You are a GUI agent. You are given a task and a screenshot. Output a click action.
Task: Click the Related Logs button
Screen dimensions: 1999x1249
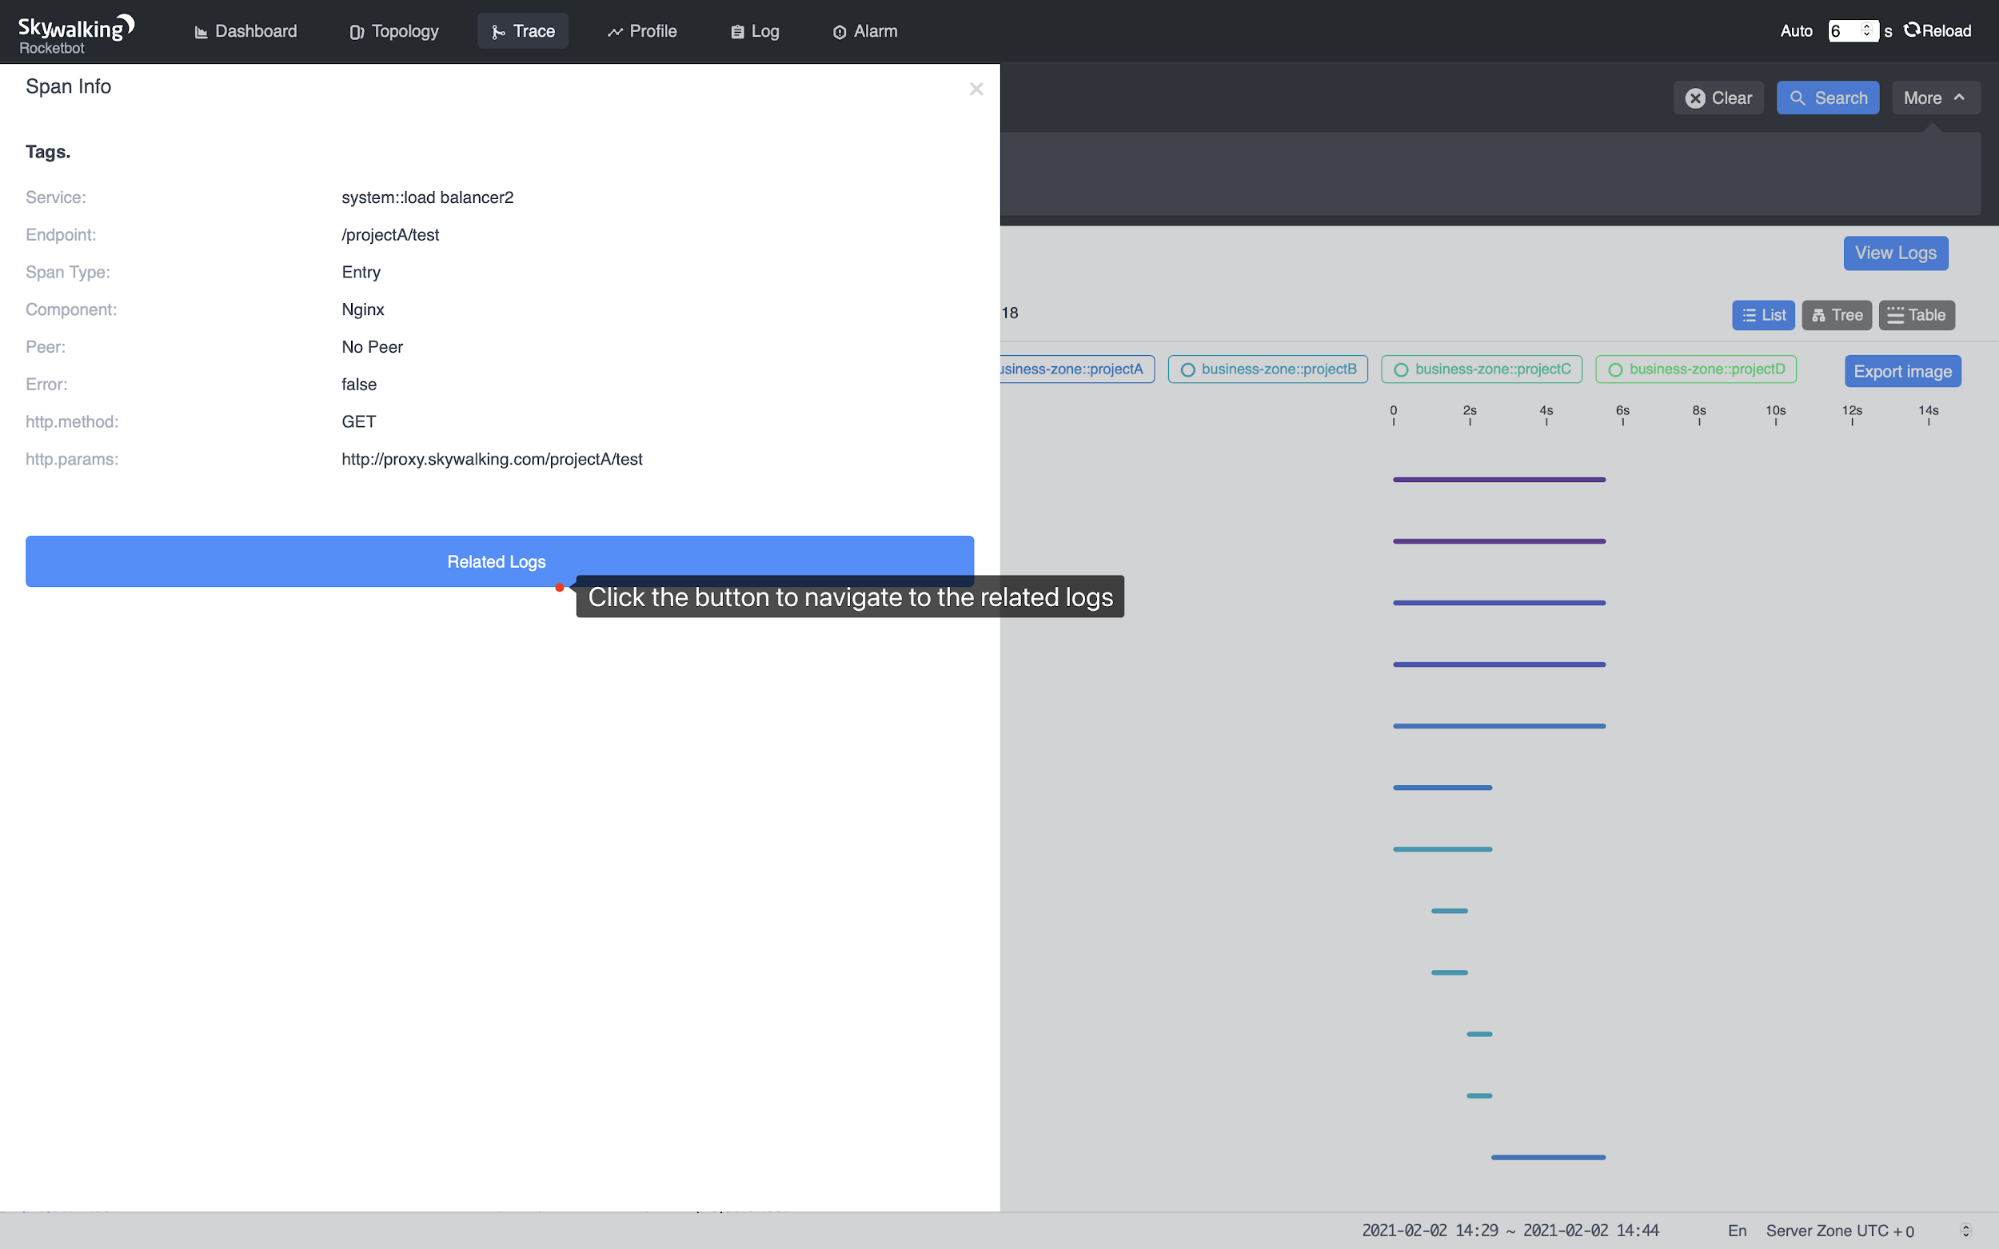click(x=497, y=561)
